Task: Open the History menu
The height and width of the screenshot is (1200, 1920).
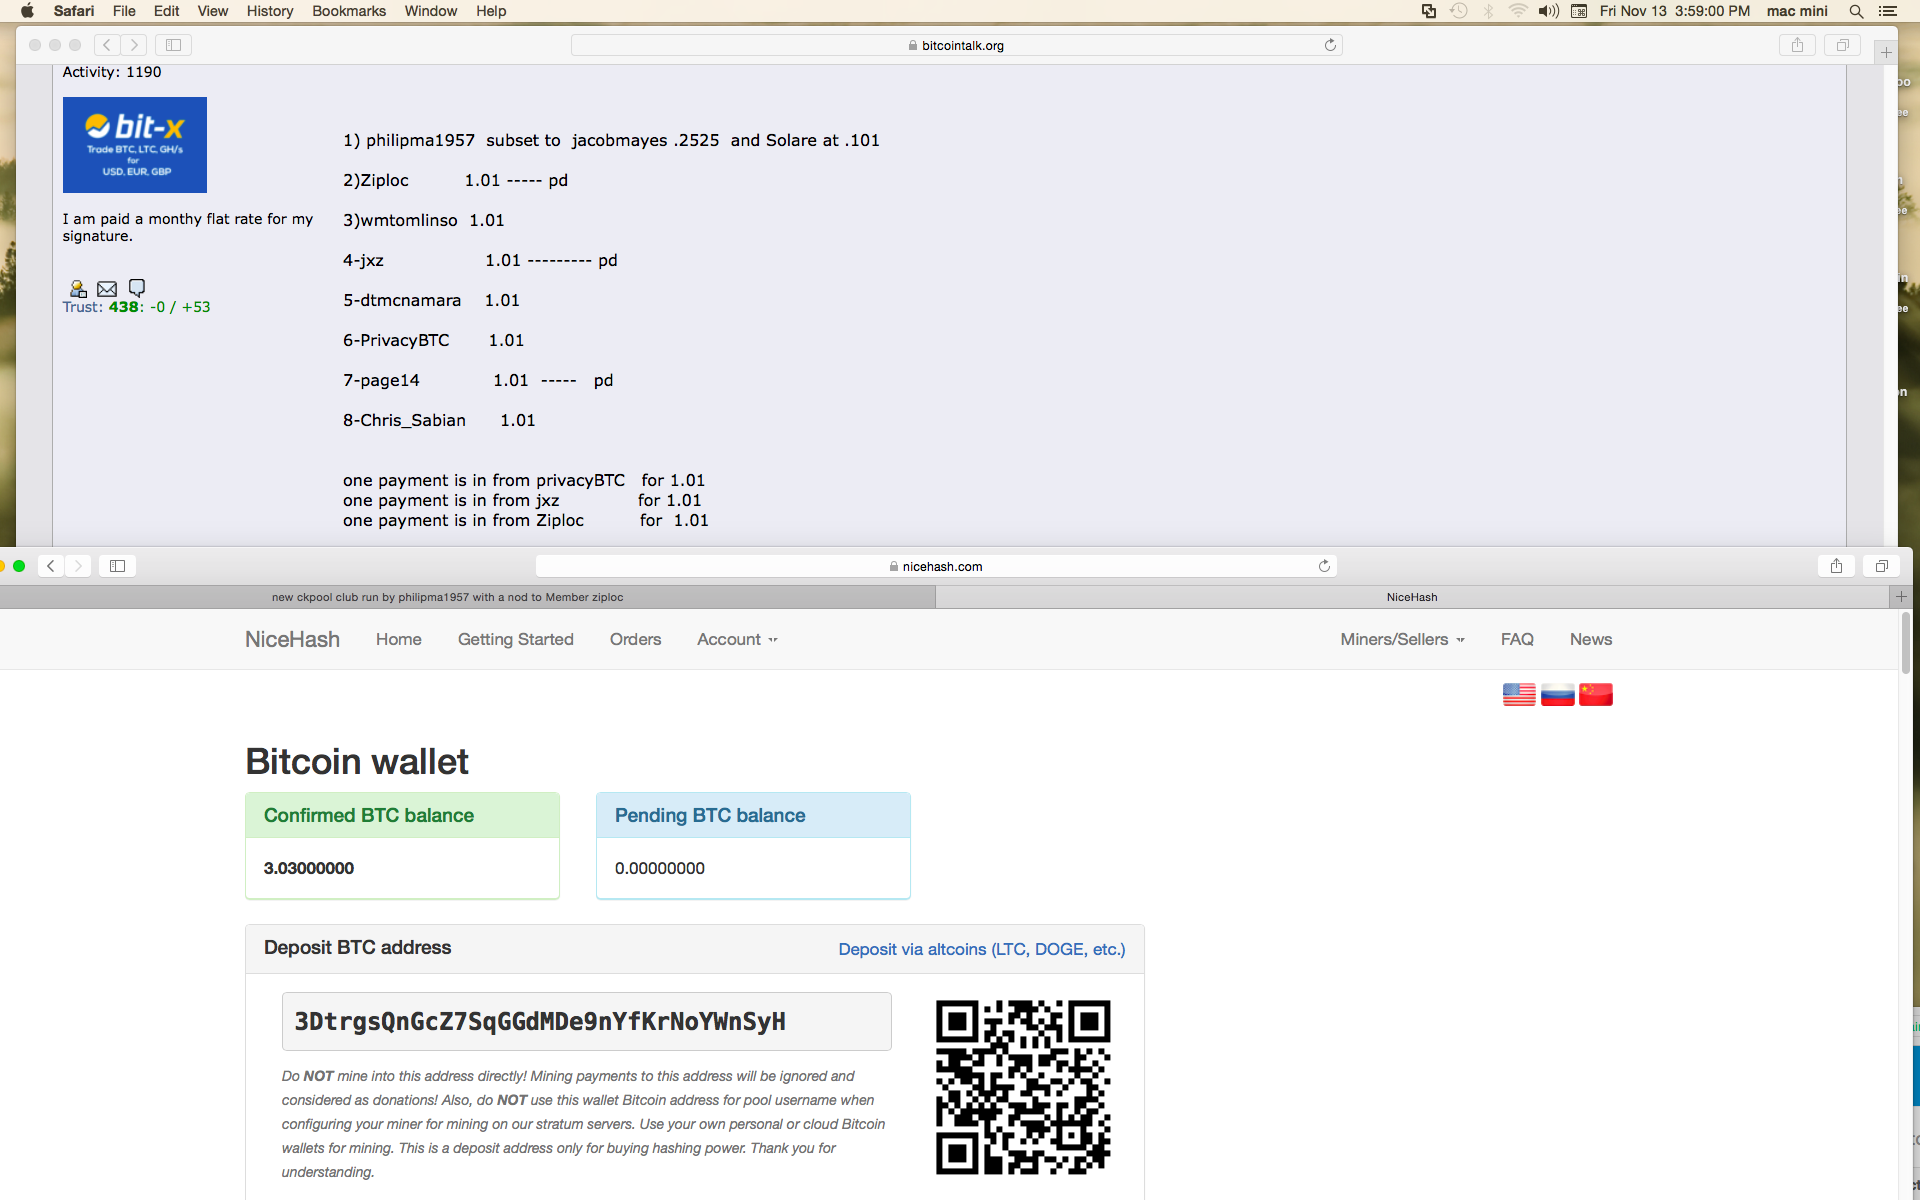Action: pyautogui.click(x=269, y=11)
